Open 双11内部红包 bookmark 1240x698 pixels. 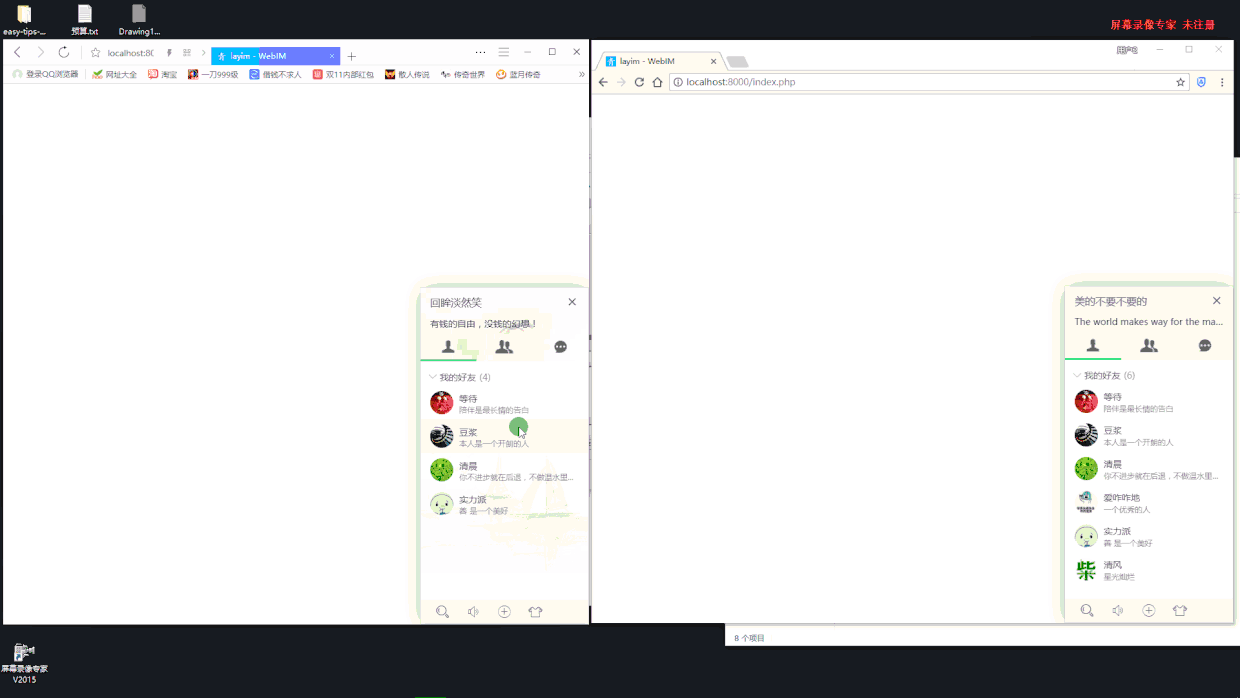(x=343, y=75)
